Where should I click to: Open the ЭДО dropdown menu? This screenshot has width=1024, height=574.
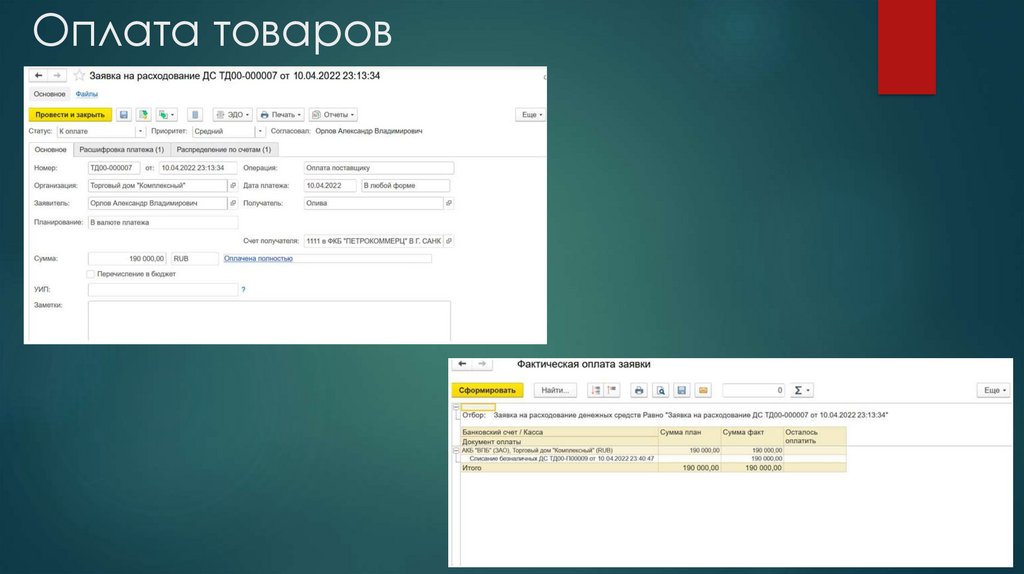232,115
